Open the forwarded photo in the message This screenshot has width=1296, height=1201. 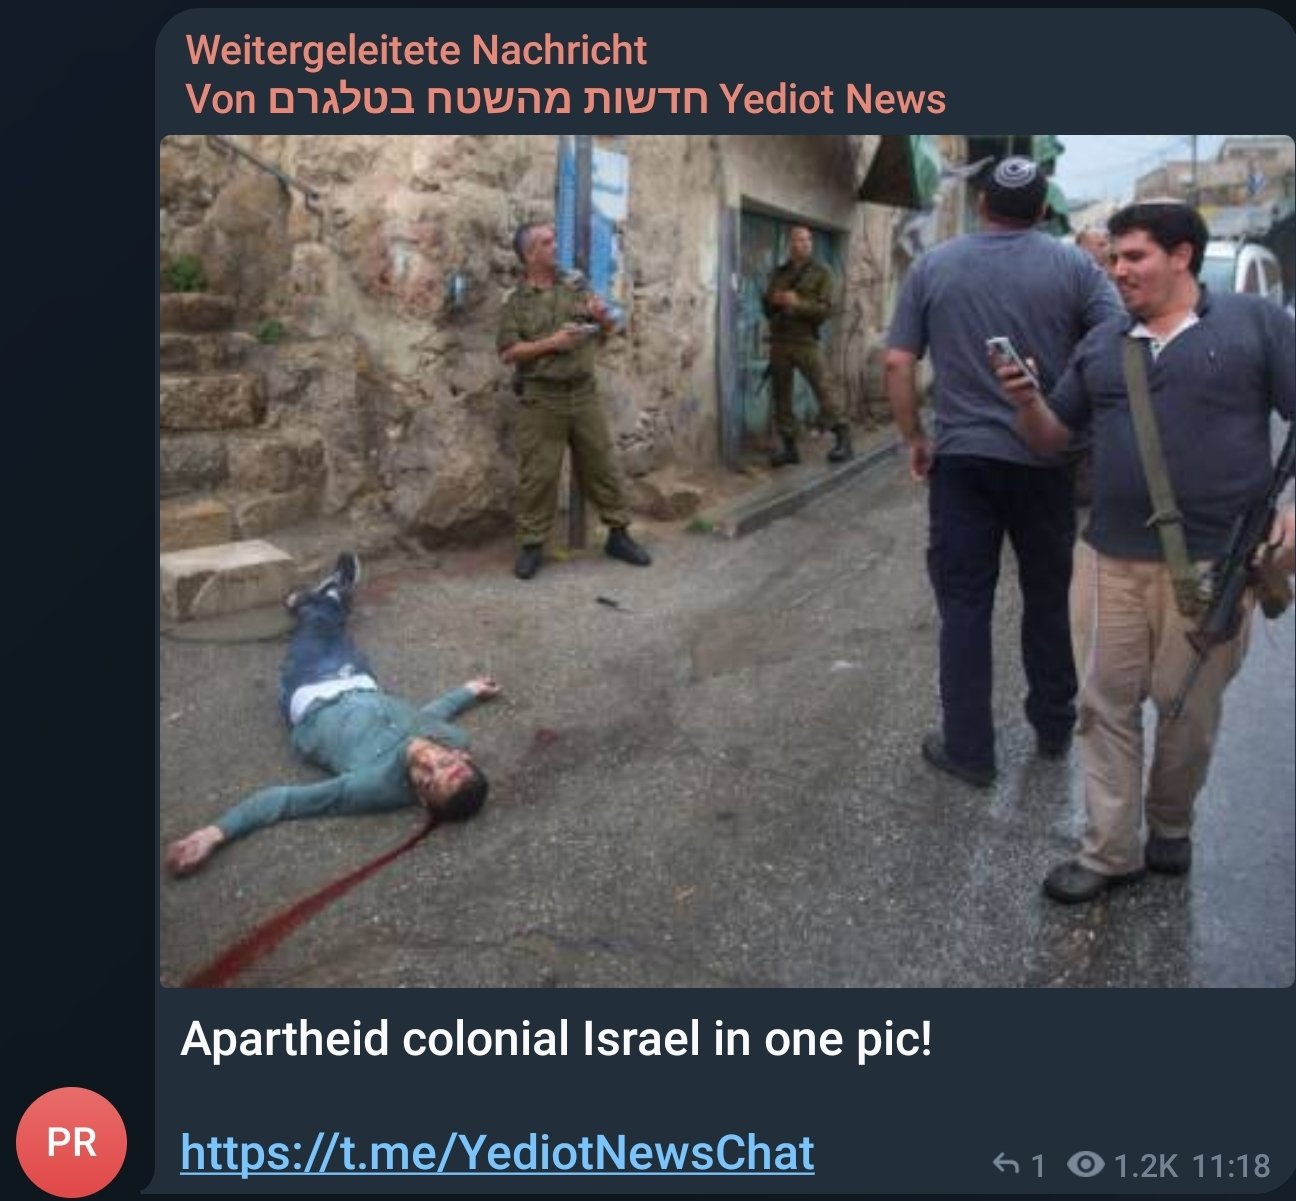(727, 561)
